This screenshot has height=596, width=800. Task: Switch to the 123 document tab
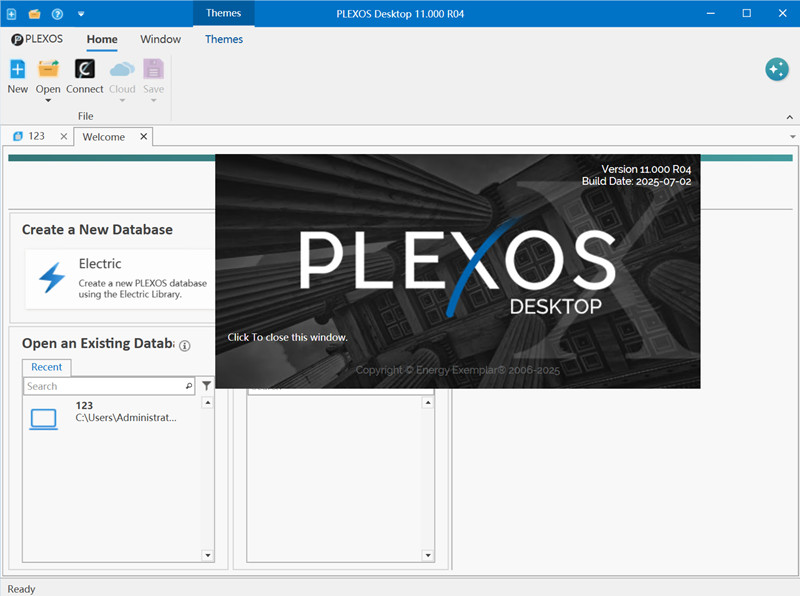click(x=35, y=136)
